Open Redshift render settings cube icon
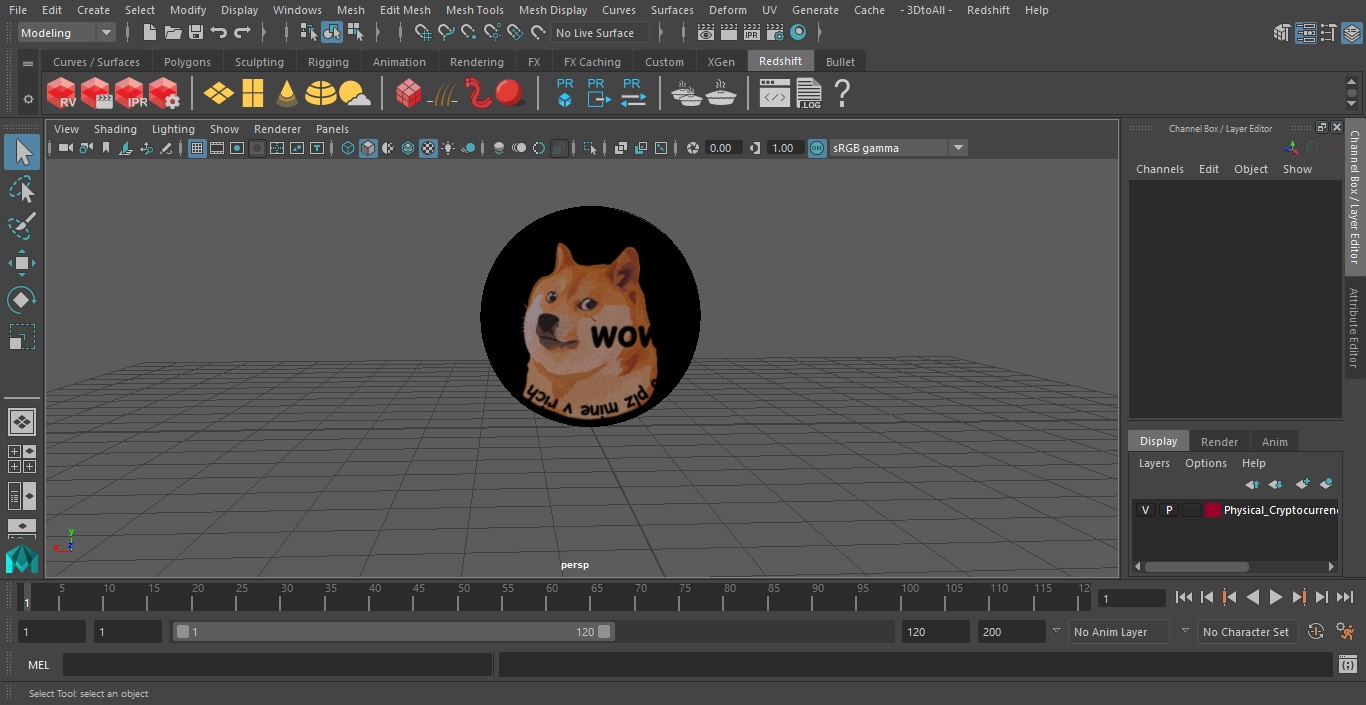This screenshot has width=1366, height=705. pos(164,94)
